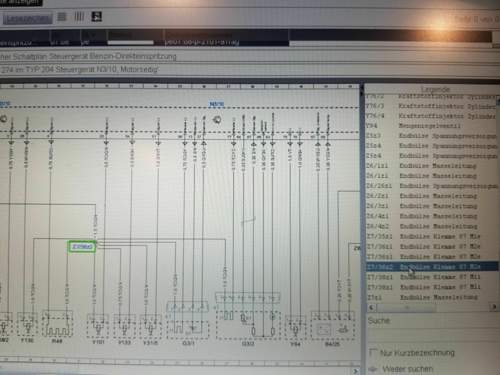Viewport: 500px width, 375px height.
Task: Select the R48 heater element symbol
Action: point(57,324)
